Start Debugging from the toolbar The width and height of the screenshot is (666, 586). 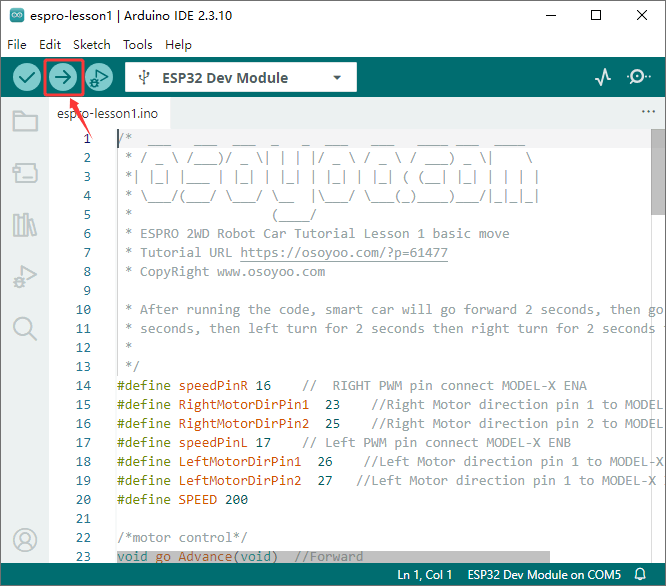pos(99,77)
